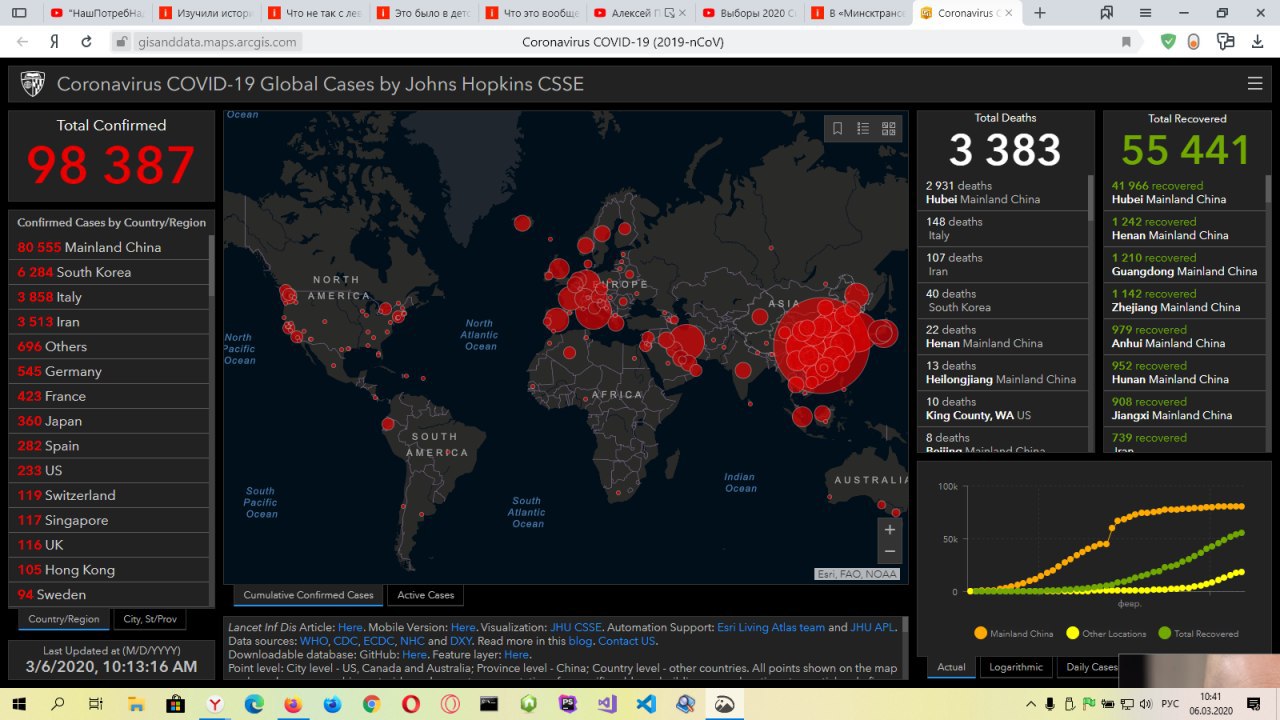This screenshot has height=720, width=1280.
Task: Open taskbar search magnifier
Action: tap(58, 704)
